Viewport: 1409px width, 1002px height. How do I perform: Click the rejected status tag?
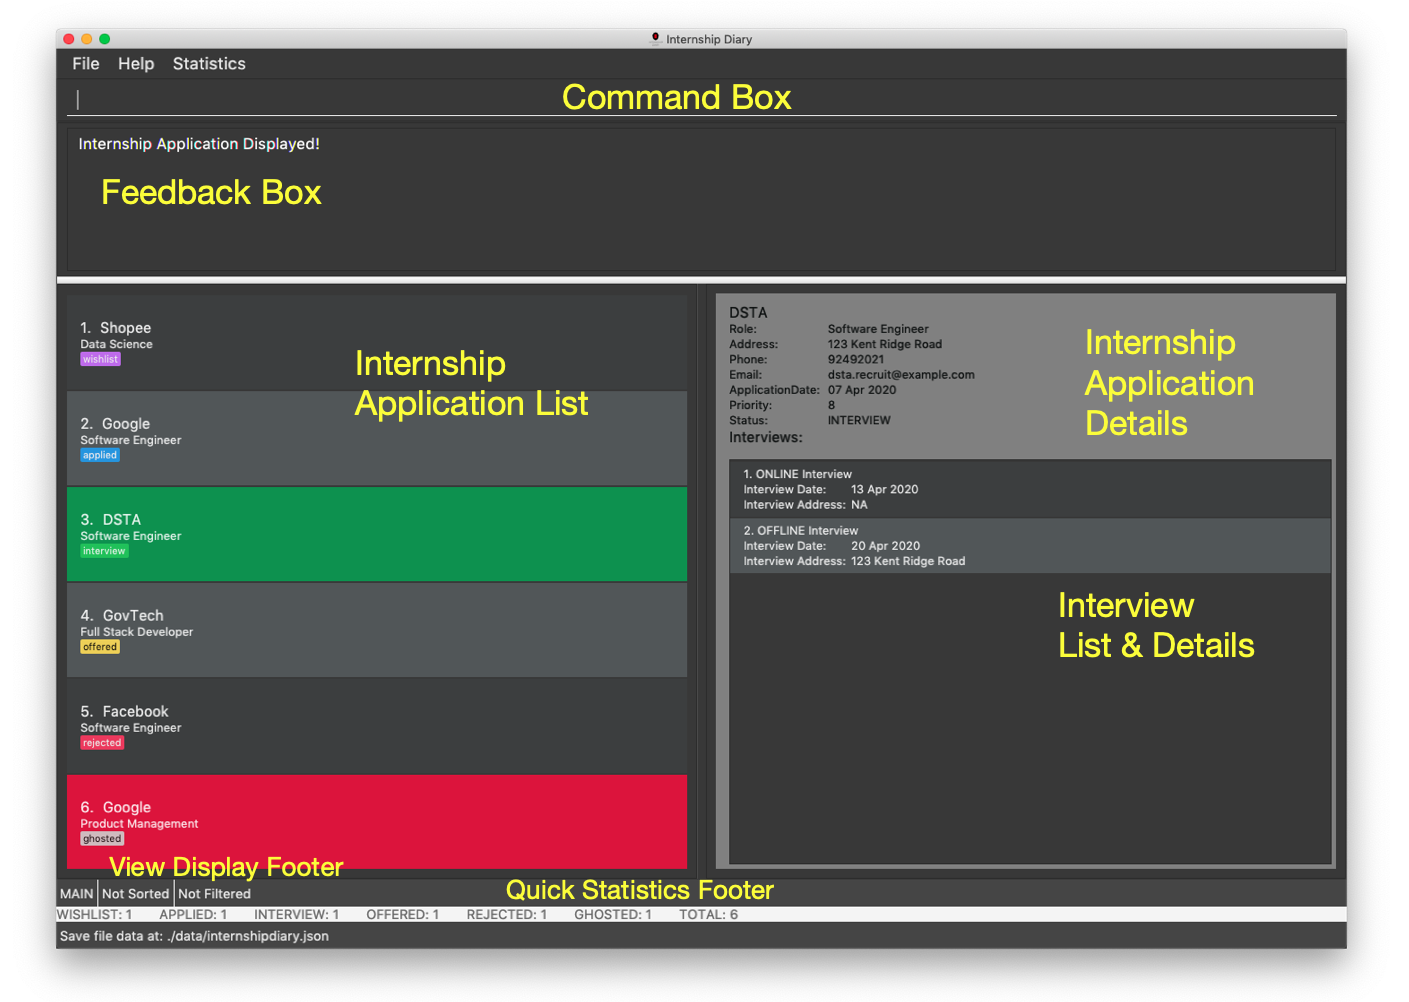(x=102, y=743)
